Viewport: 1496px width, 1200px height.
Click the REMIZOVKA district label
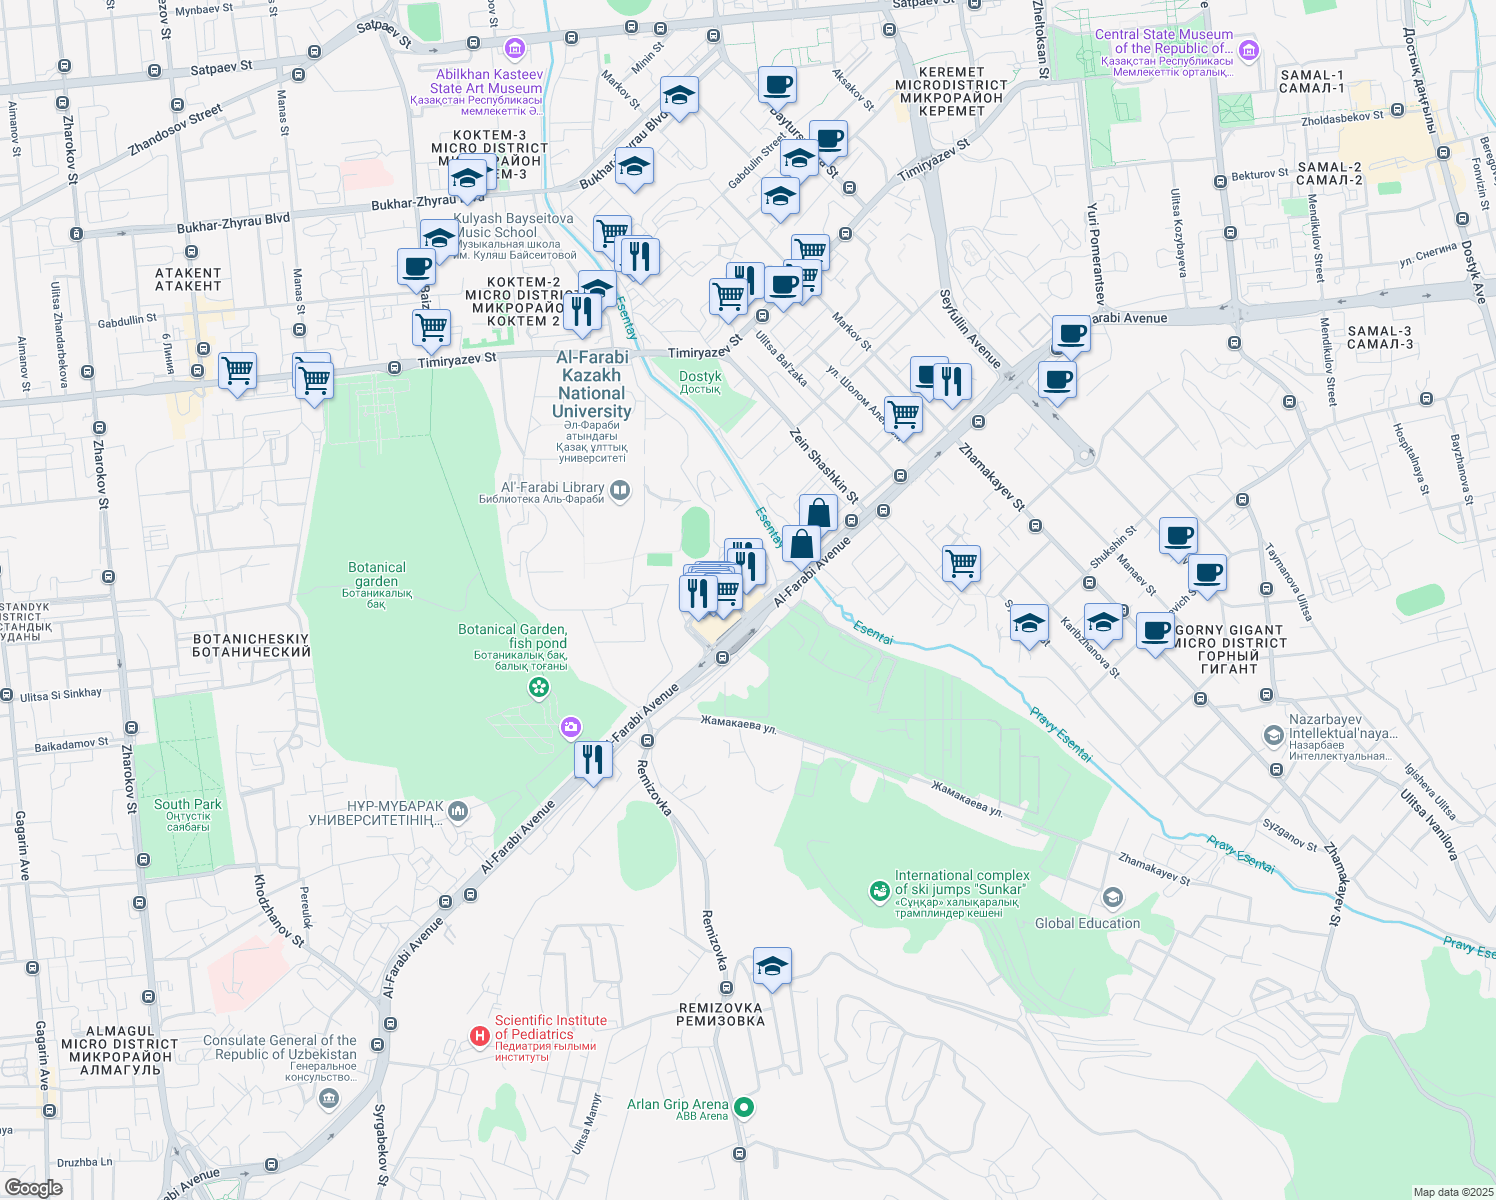[x=720, y=1015]
